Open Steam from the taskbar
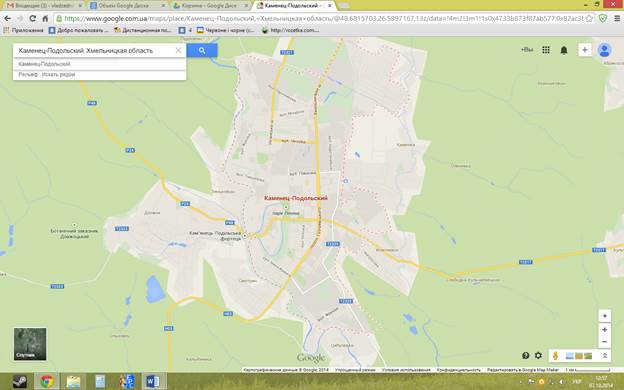624x390 pixels. tap(19, 382)
